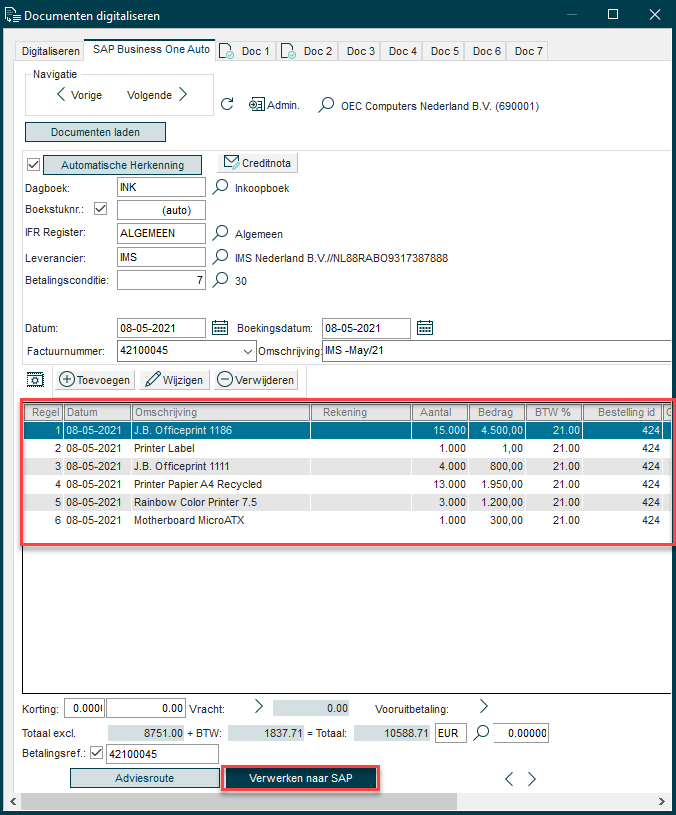
Task: Click the Vorige left arrow in Navigatie
Action: [x=61, y=95]
